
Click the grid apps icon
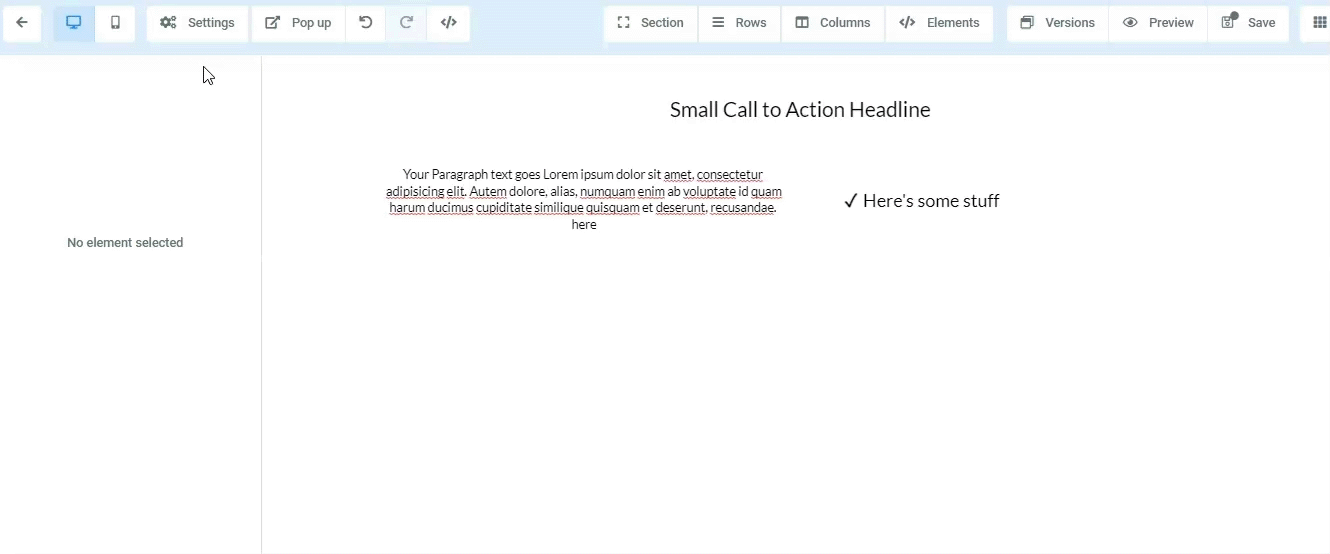pyautogui.click(x=1318, y=23)
